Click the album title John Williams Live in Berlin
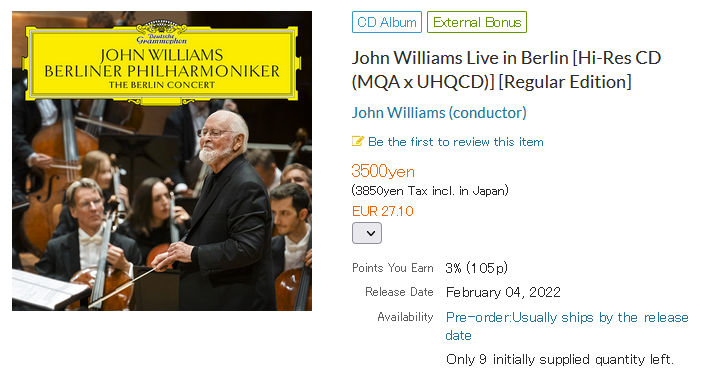705x373 pixels. pos(506,70)
